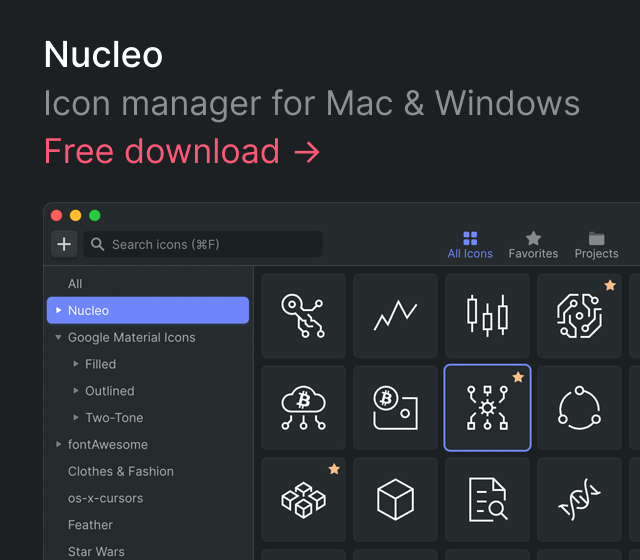Select the document search icon
The image size is (640, 560).
[487, 500]
